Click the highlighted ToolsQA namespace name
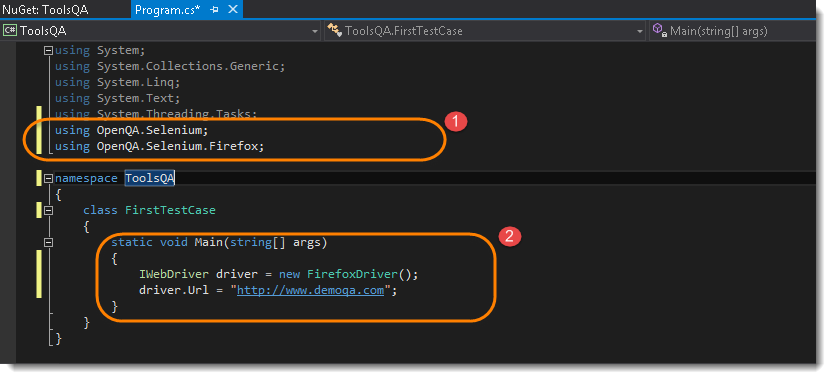The width and height of the screenshot is (831, 379). coord(149,179)
